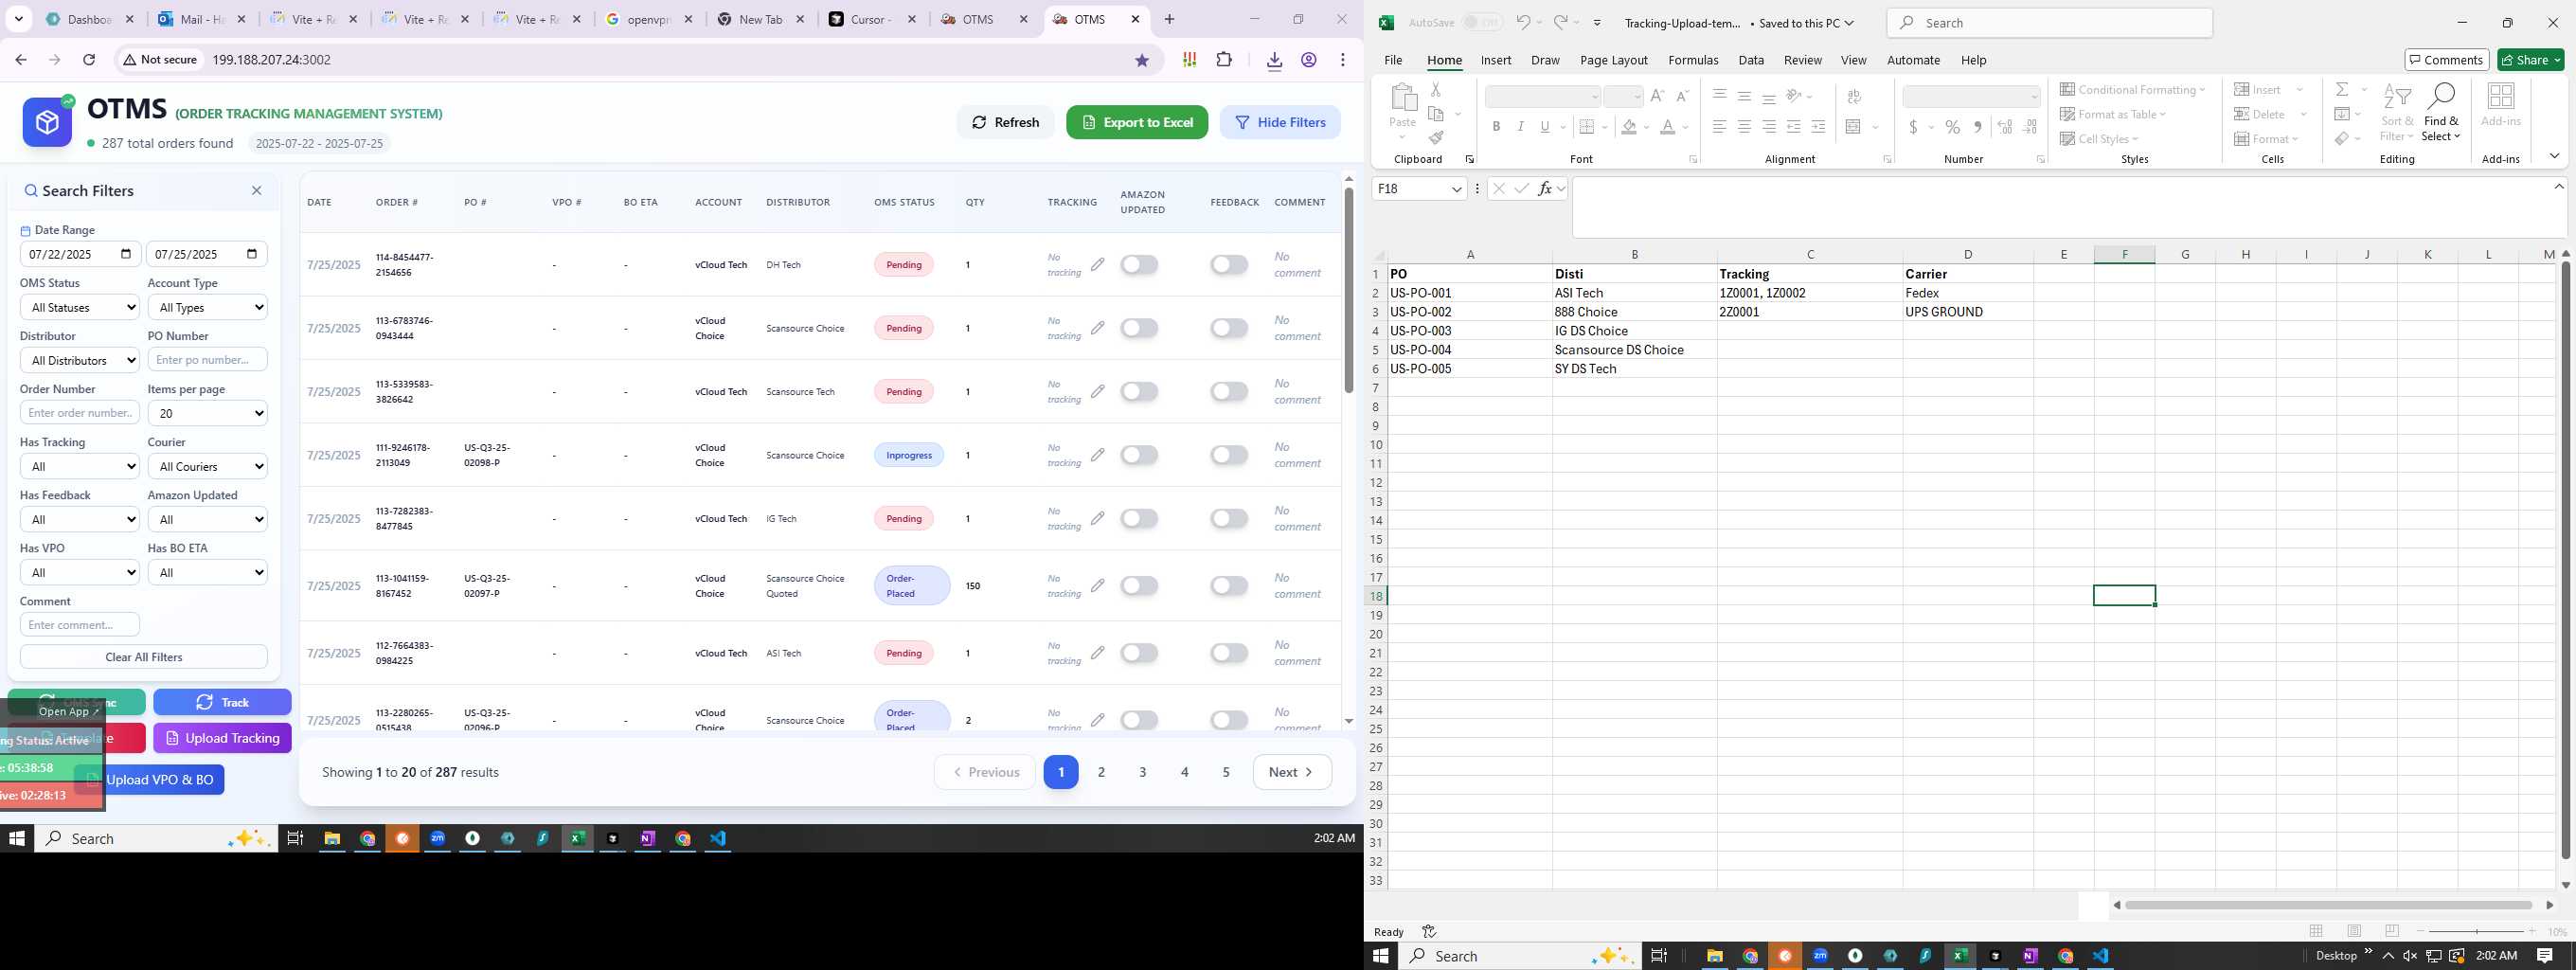2576x970 pixels.
Task: Click the edit pencil for order 114-8454477-2154656
Action: pos(1098,264)
